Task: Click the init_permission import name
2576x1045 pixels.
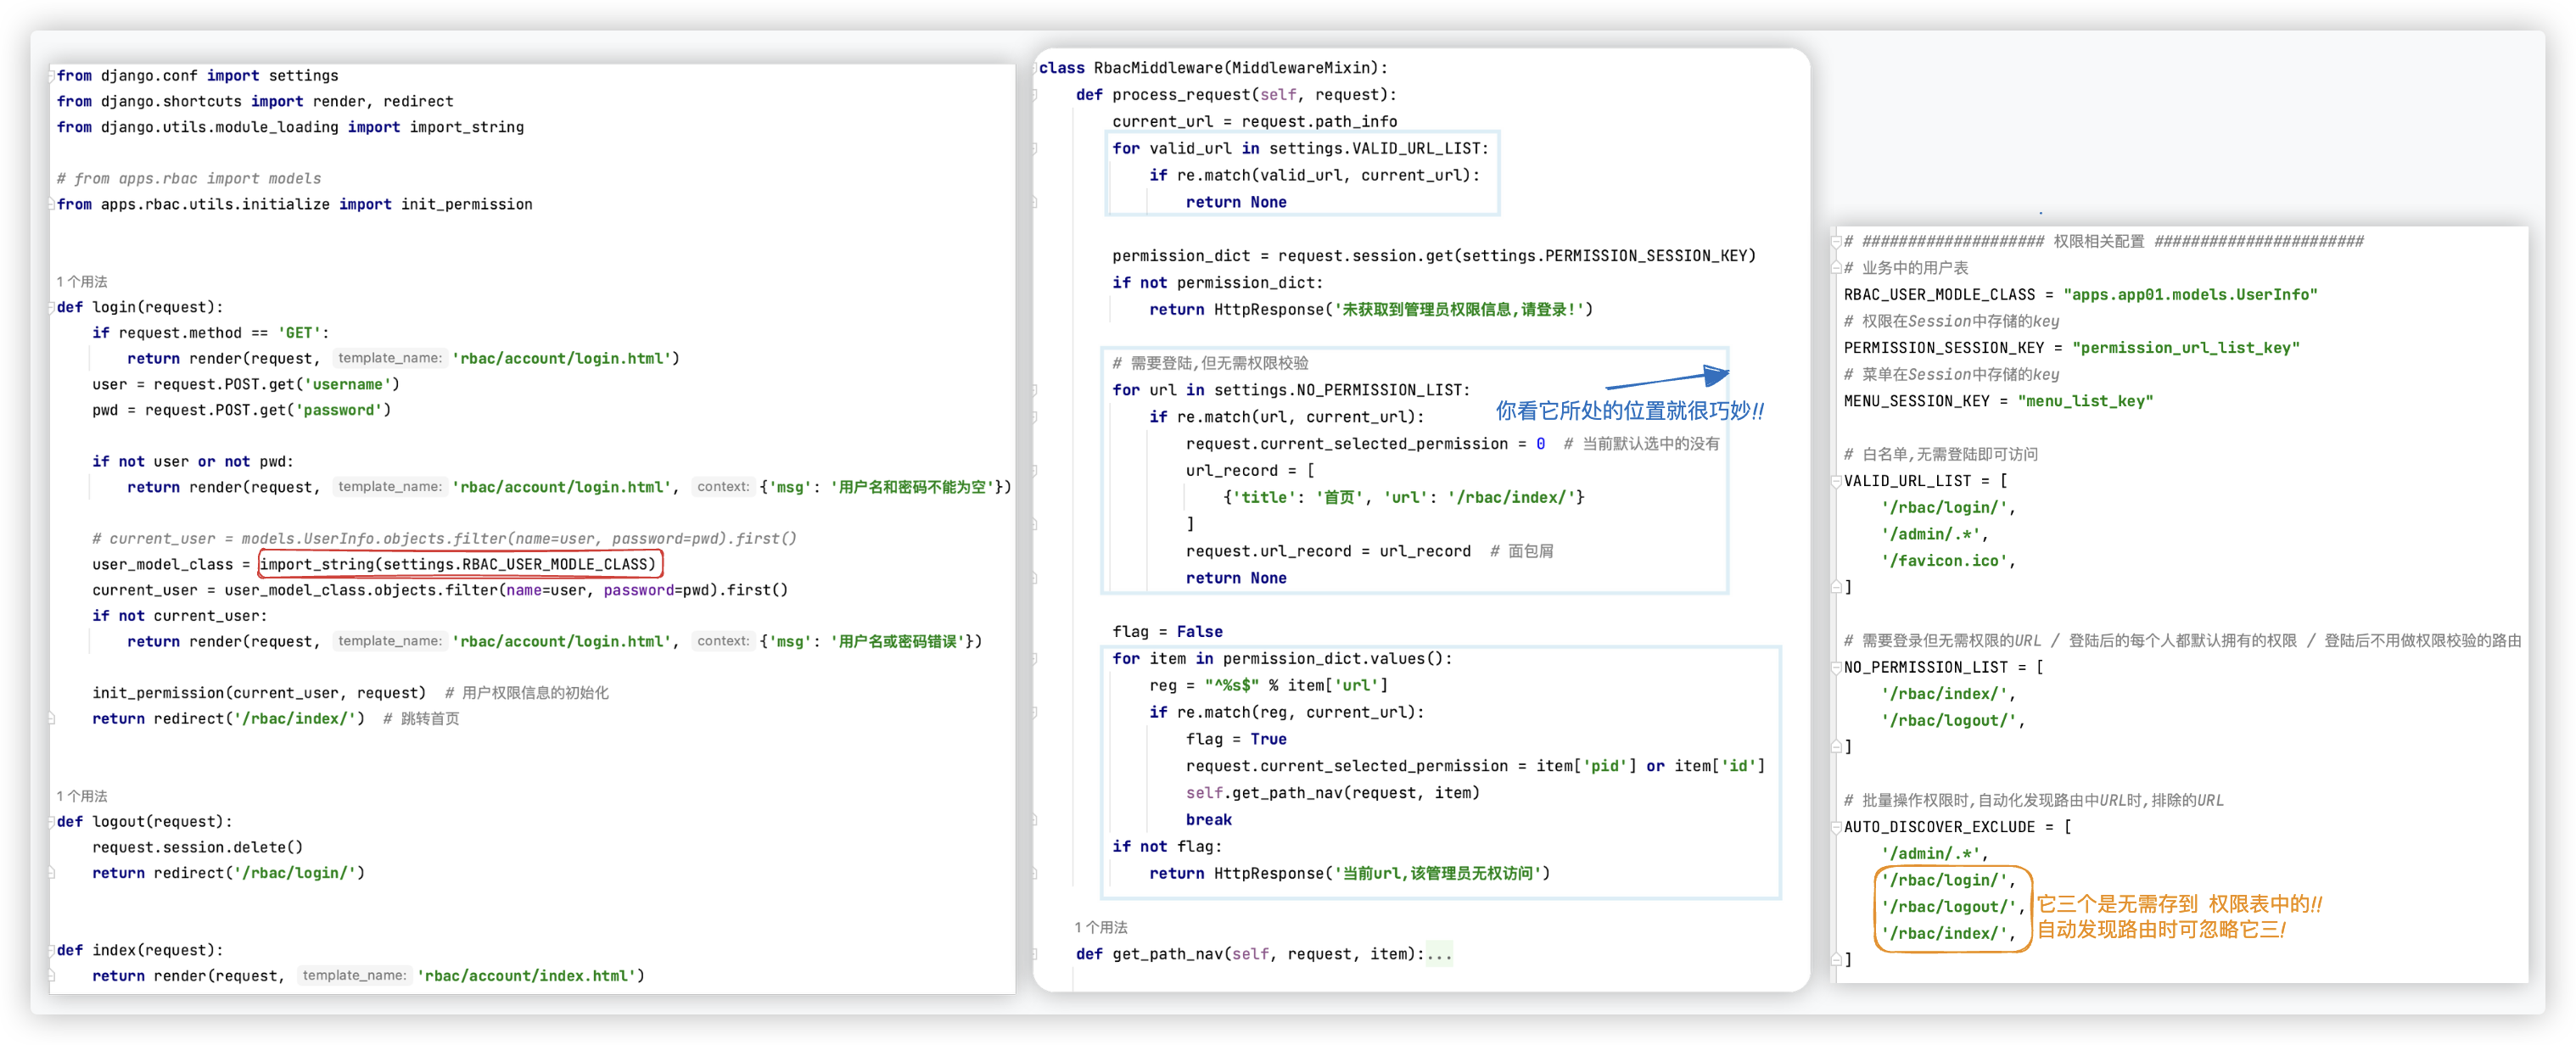Action: click(467, 204)
